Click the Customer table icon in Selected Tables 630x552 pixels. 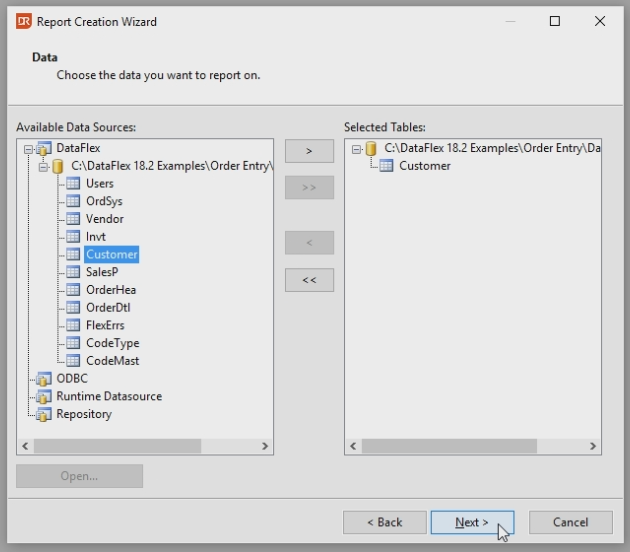pyautogui.click(x=386, y=166)
